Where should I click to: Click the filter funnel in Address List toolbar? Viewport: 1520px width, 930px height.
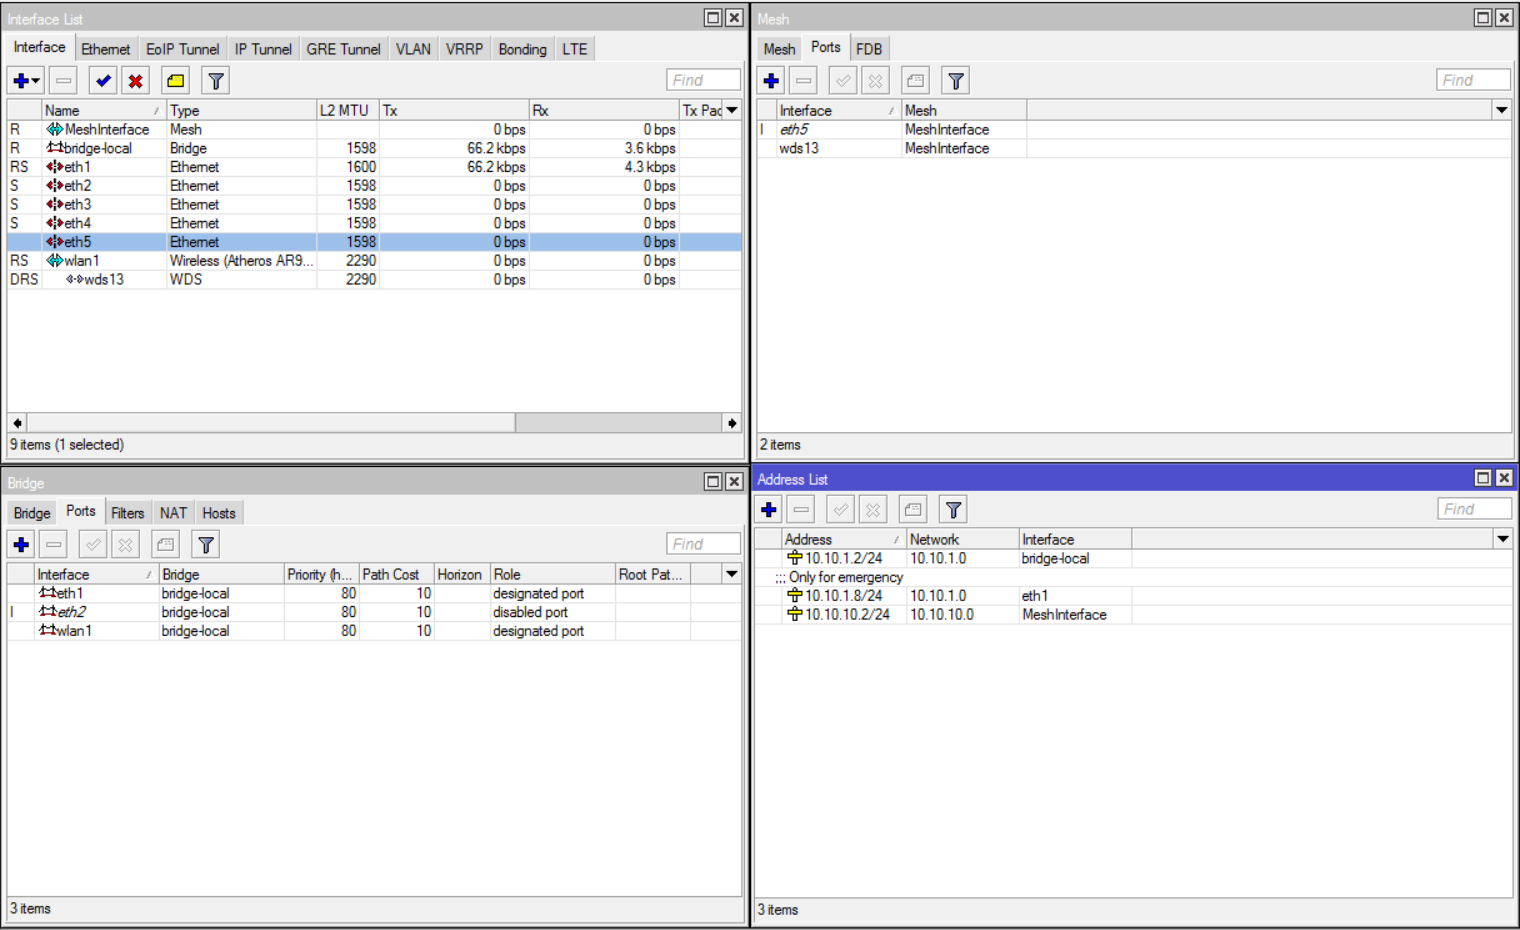click(953, 510)
